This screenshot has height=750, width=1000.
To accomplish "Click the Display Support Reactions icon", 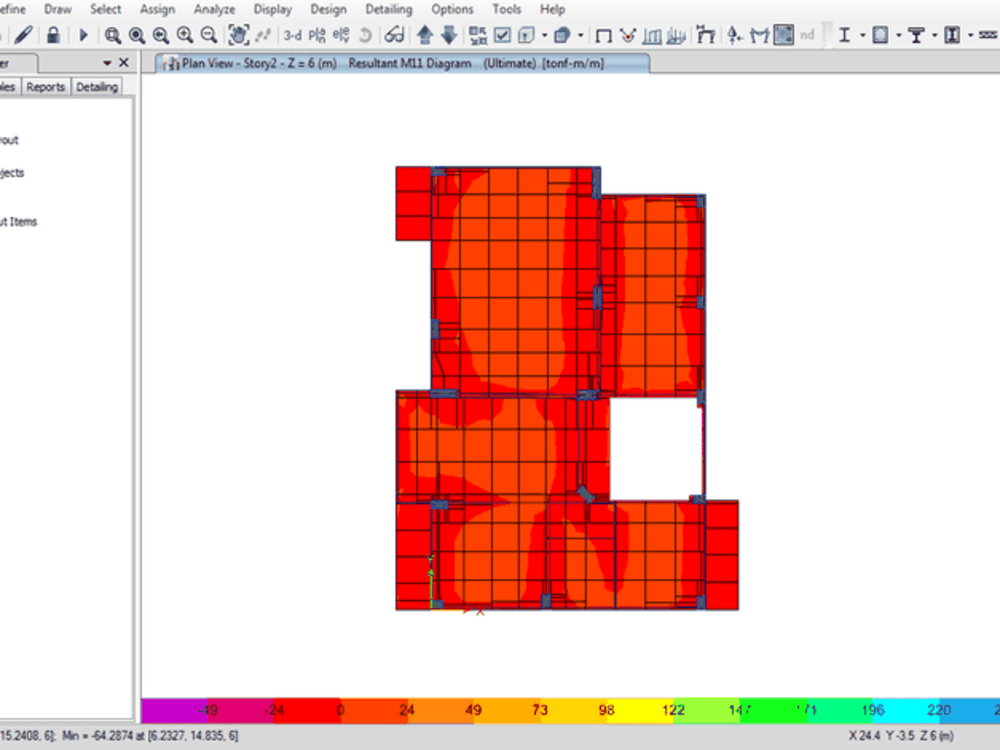I will (x=705, y=35).
